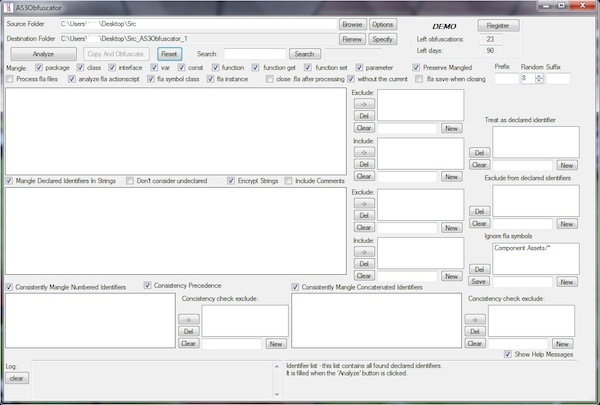This screenshot has width=600, height=405.
Task: Enable .fla save when closing checkbox
Action: click(419, 79)
